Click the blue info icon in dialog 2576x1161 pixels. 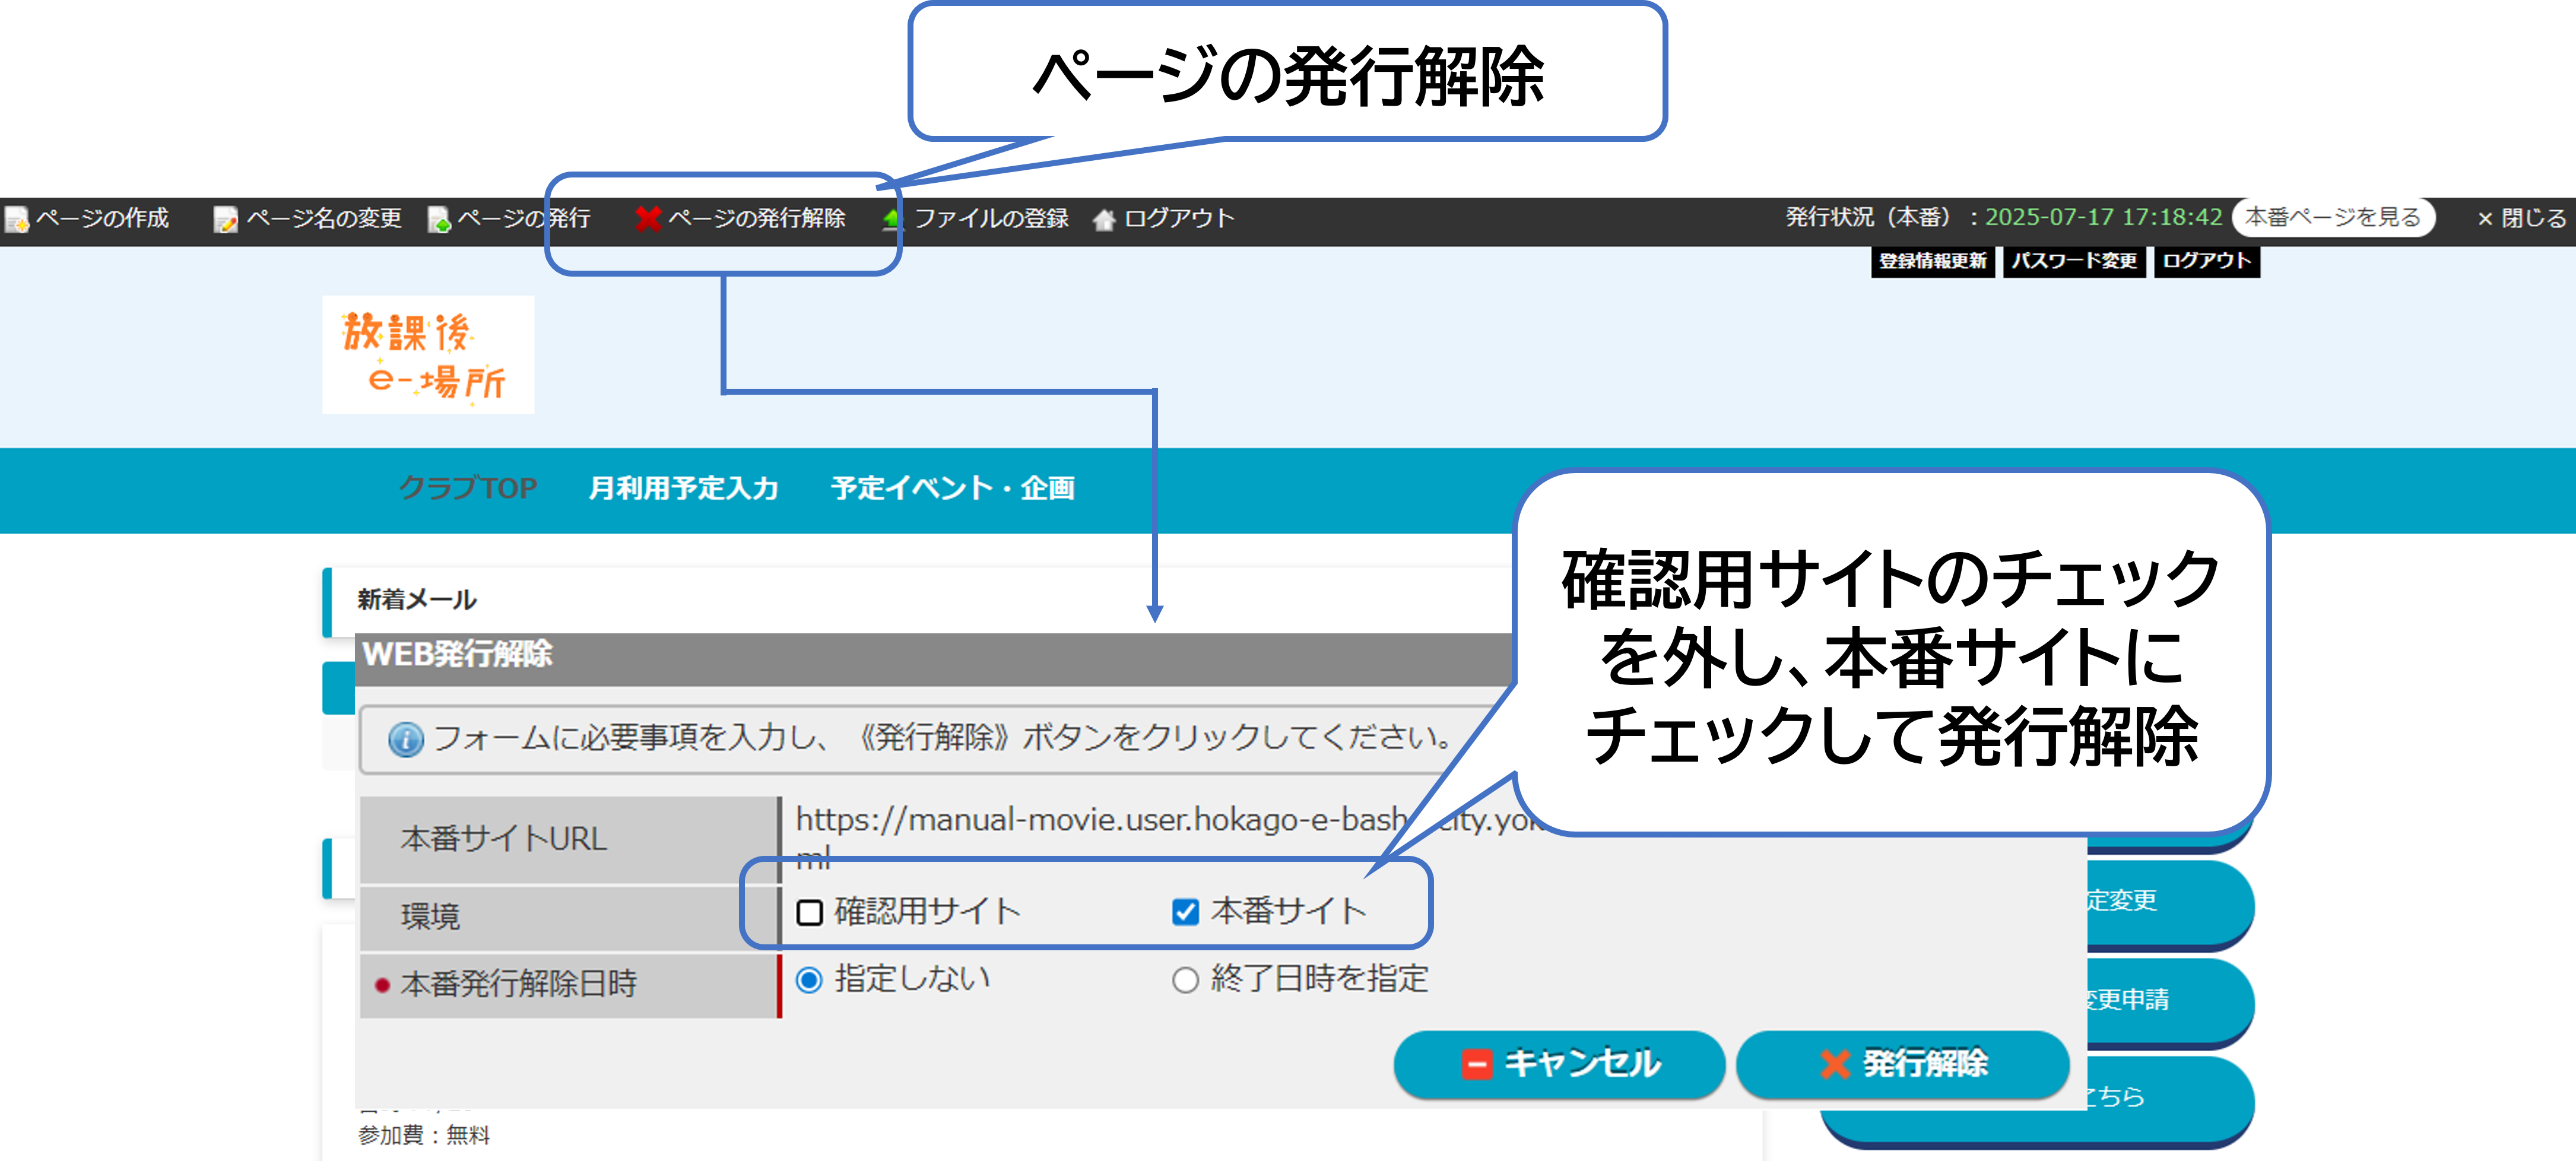(405, 739)
